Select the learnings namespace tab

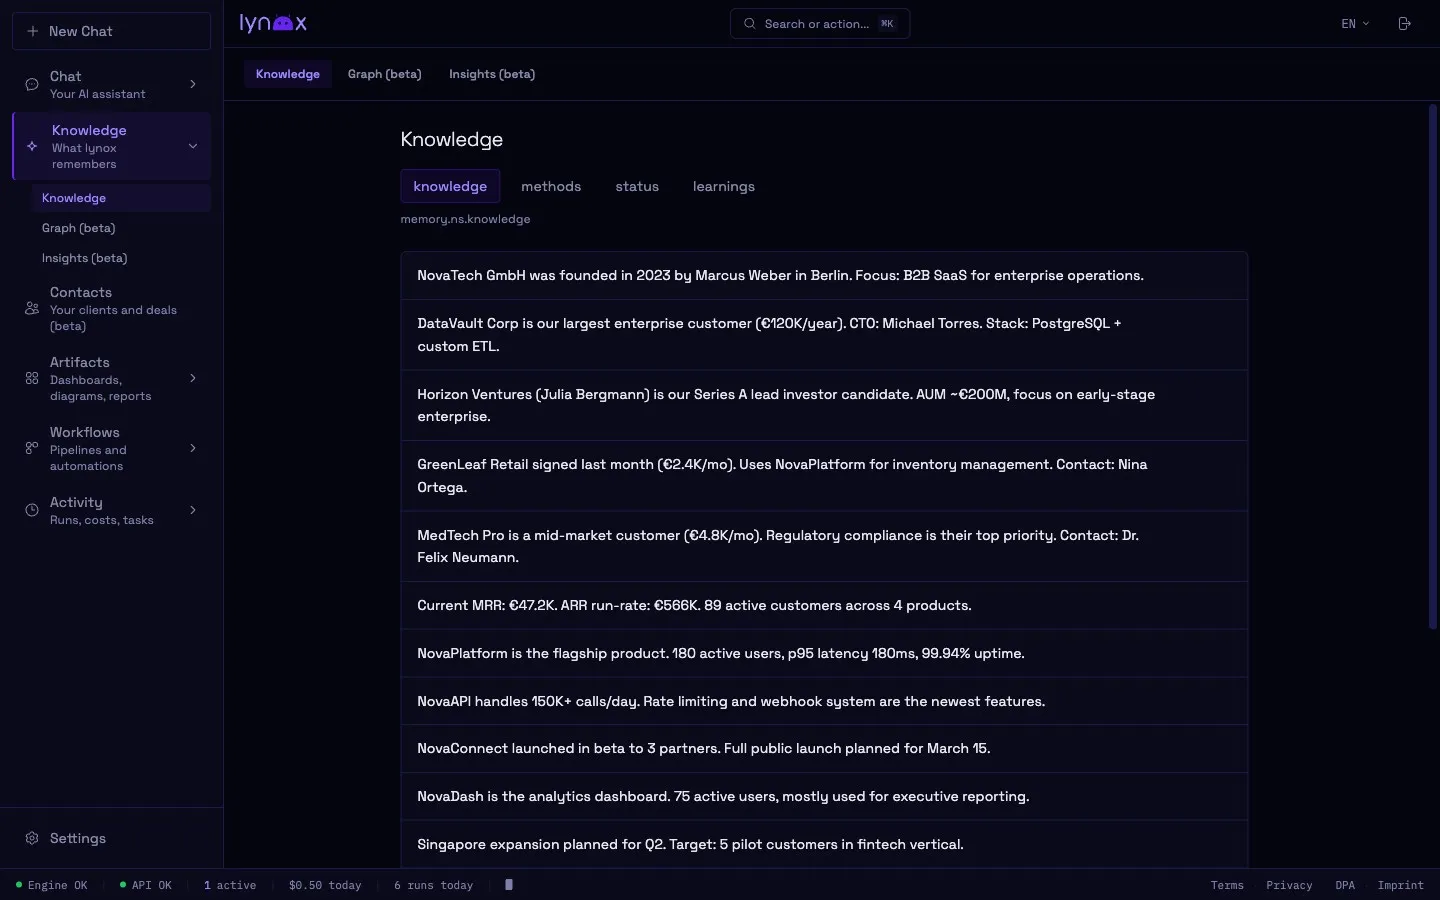coord(724,186)
